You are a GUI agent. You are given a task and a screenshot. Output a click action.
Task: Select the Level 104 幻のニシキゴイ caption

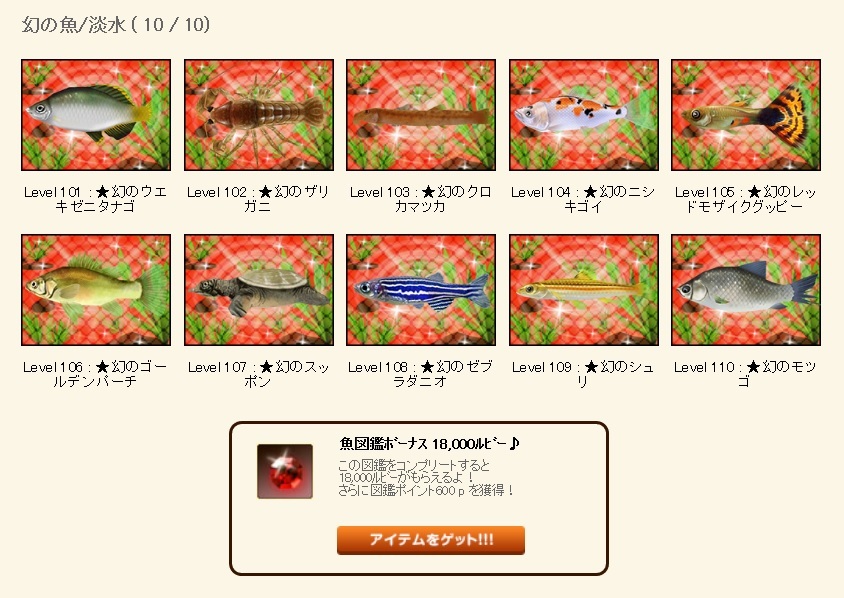[x=583, y=199]
